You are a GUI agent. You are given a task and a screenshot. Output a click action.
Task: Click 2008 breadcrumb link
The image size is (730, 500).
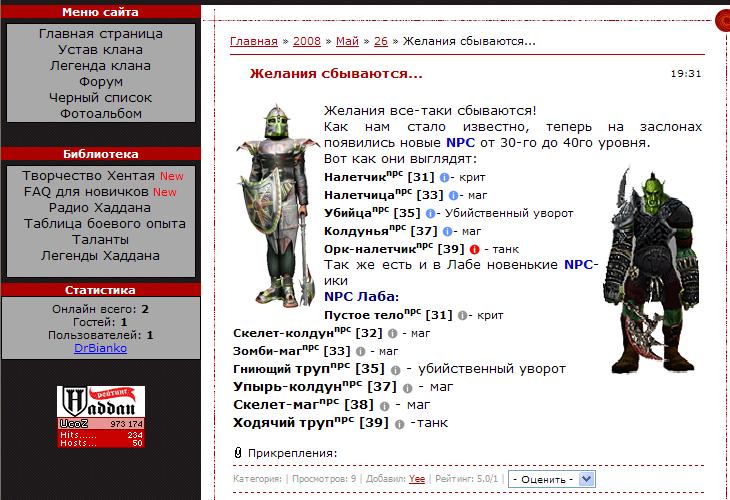[x=307, y=41]
